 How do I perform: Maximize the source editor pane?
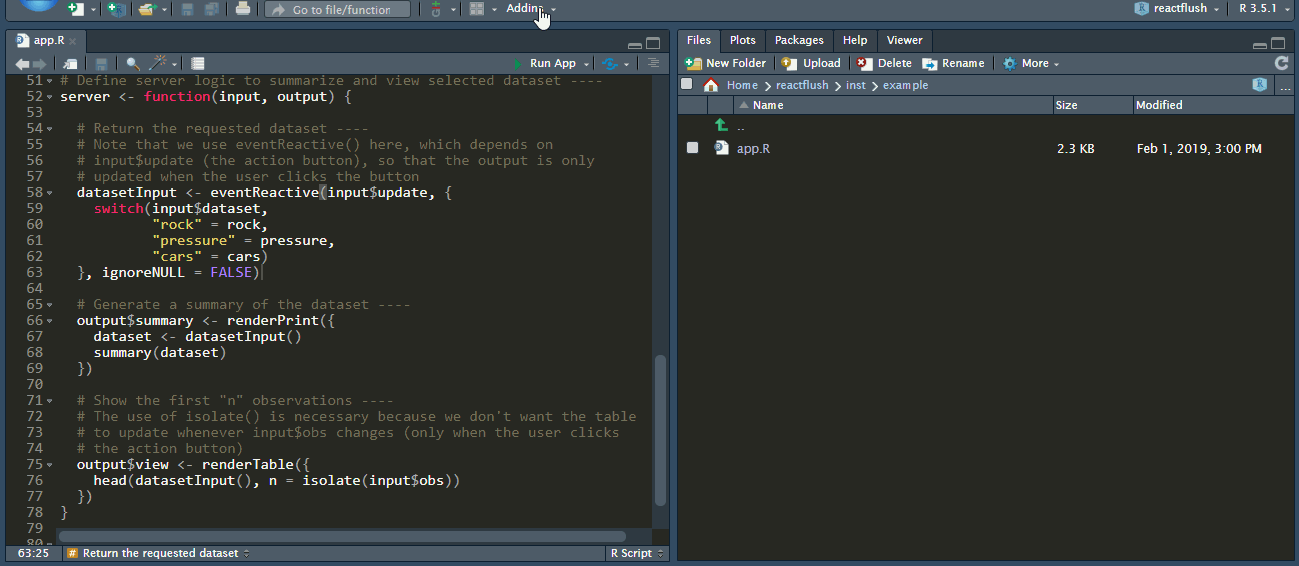(x=653, y=43)
